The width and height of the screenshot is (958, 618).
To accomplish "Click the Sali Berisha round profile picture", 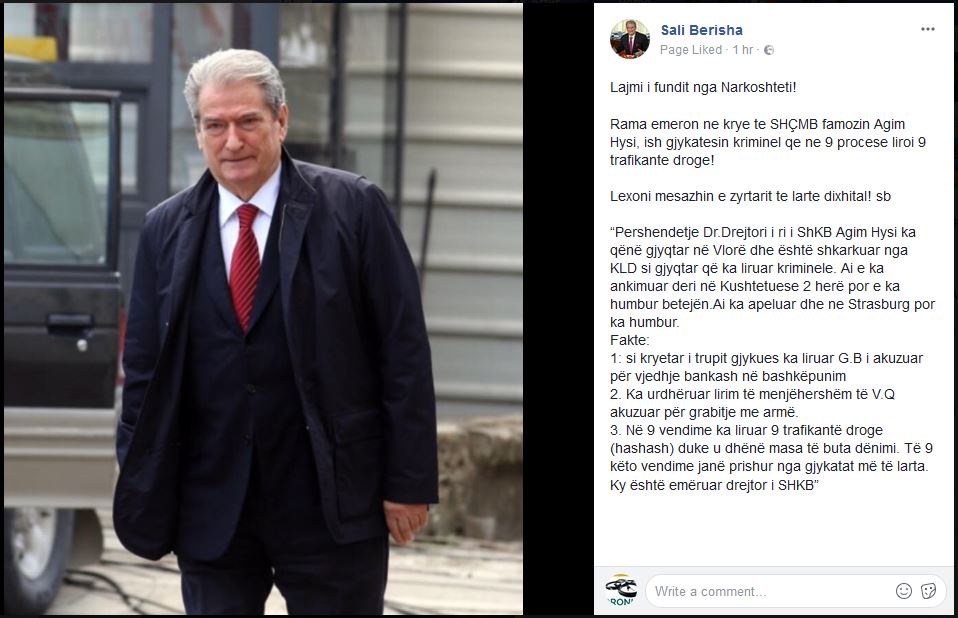I will pyautogui.click(x=630, y=39).
